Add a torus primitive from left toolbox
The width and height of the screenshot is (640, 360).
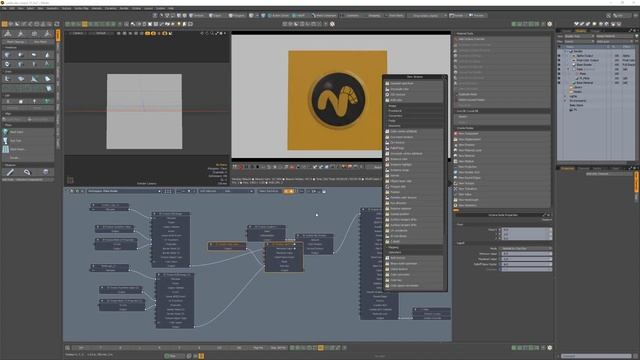(8, 64)
